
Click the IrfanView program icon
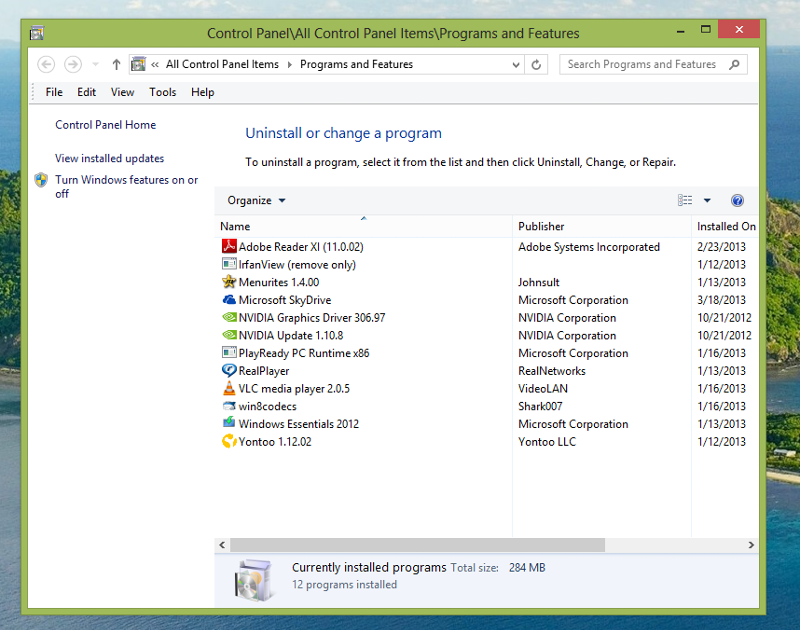click(x=229, y=264)
